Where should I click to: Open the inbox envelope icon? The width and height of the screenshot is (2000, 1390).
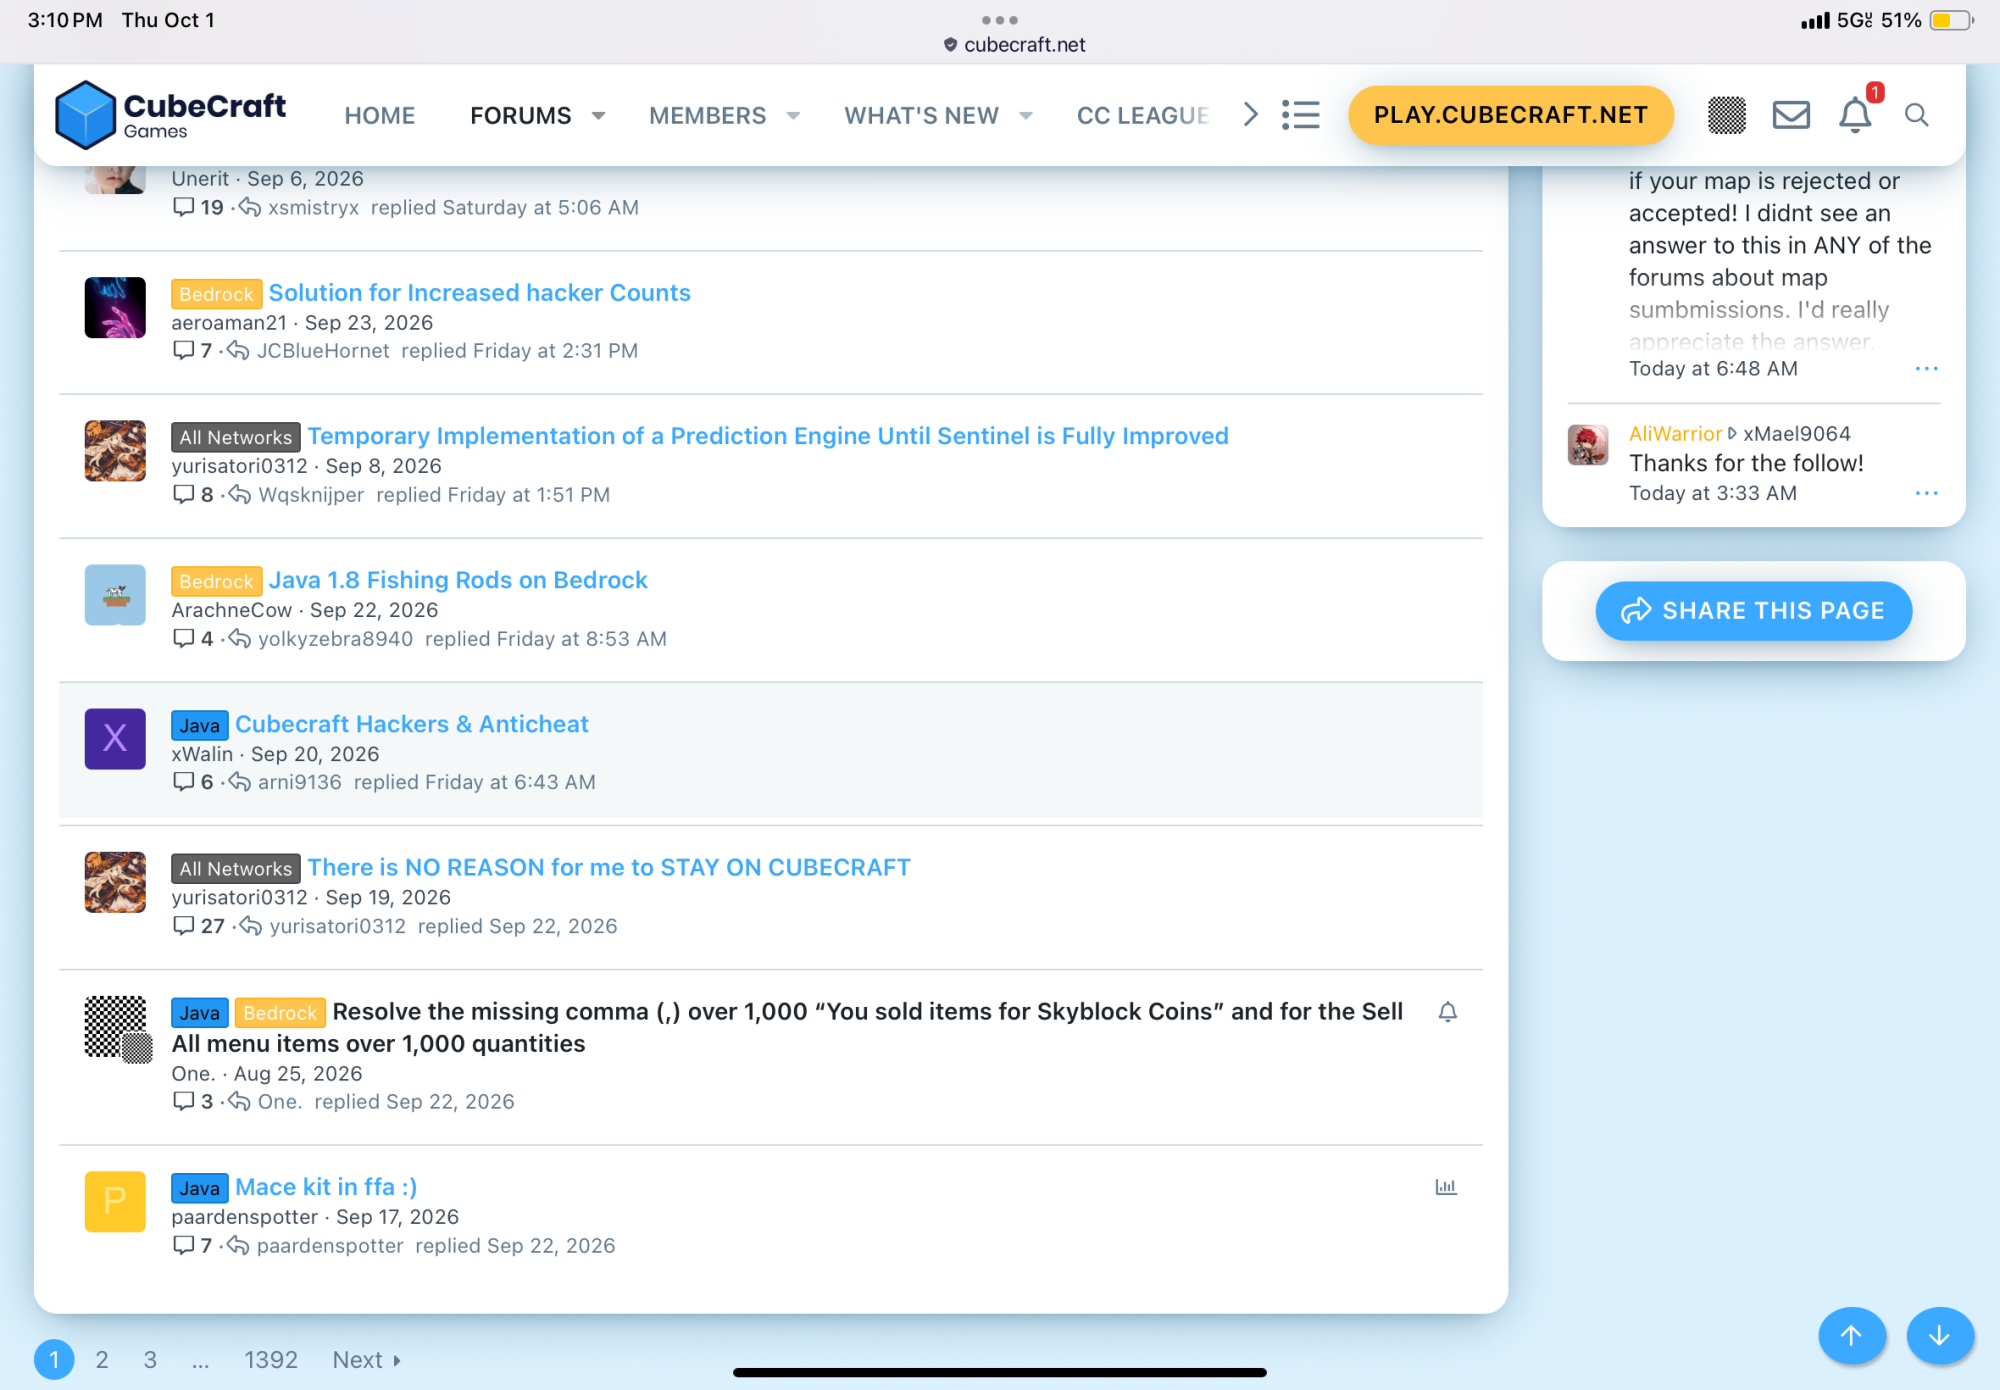coord(1791,115)
